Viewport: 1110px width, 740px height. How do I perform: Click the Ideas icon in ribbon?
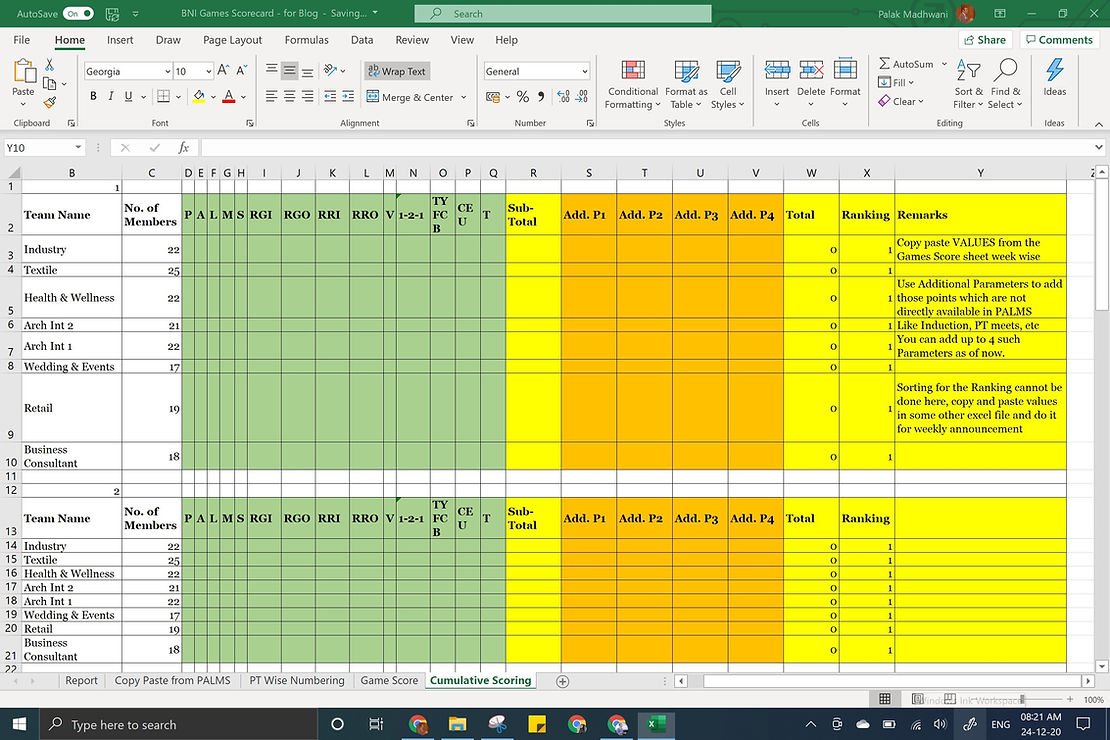coord(1054,71)
